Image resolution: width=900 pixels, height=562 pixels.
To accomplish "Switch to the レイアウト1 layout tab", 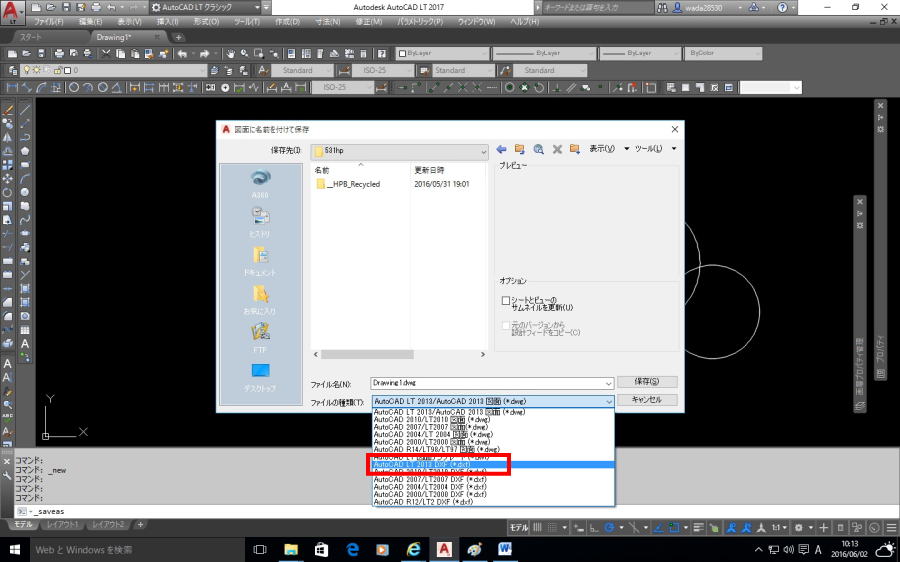I will pos(61,525).
